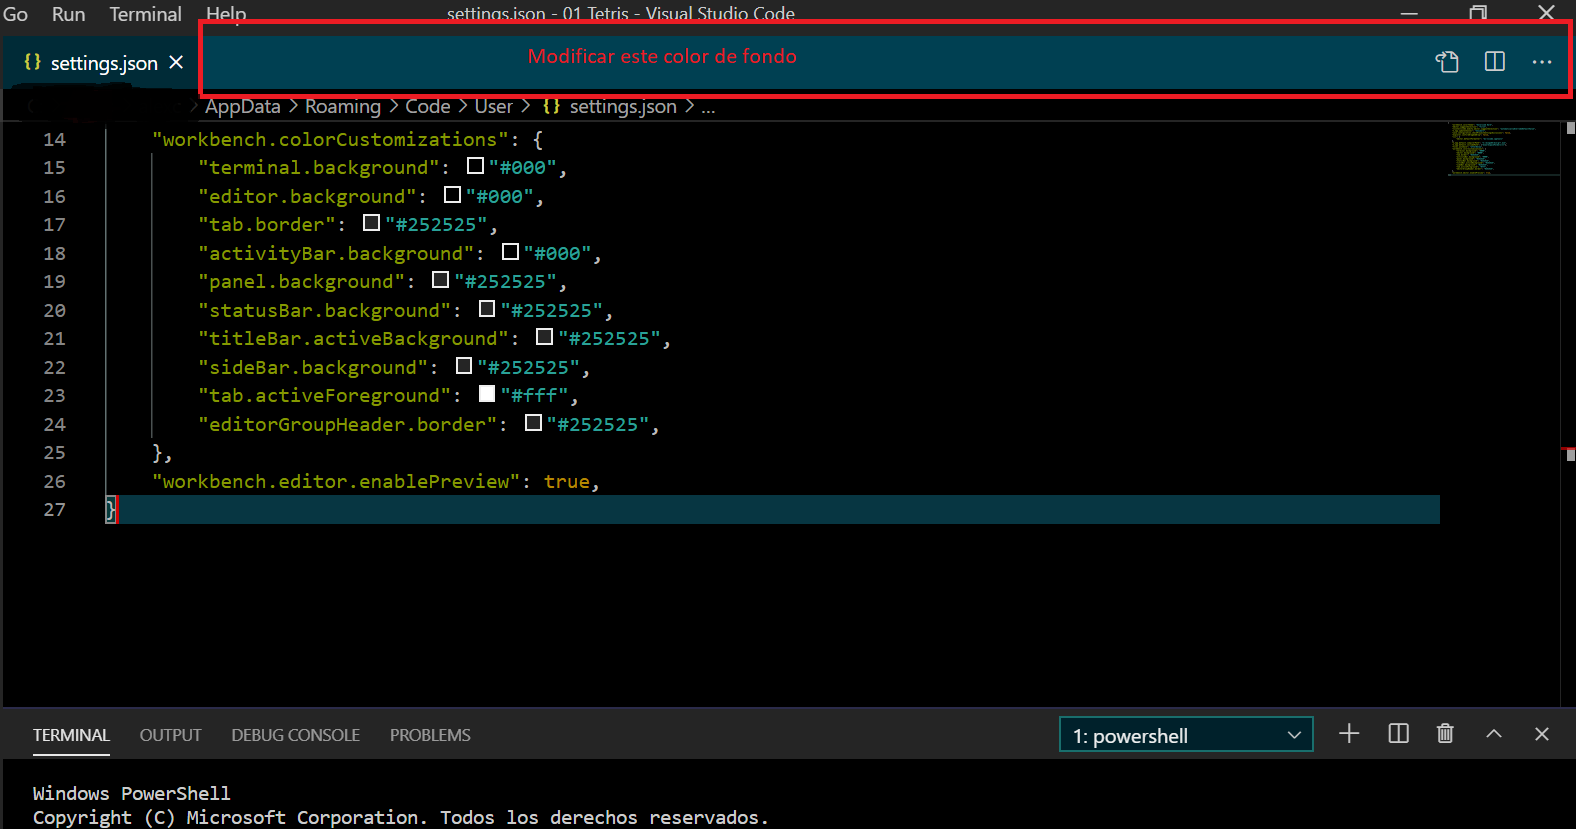Open the Help menu
1576x829 pixels.
[226, 14]
